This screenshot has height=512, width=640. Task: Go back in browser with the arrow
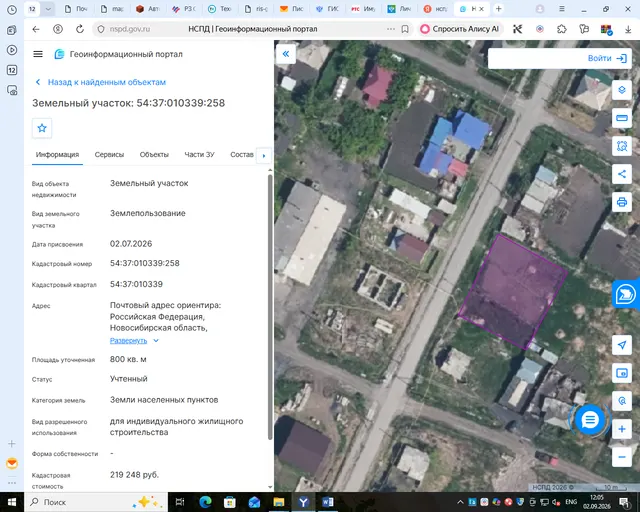[36, 29]
